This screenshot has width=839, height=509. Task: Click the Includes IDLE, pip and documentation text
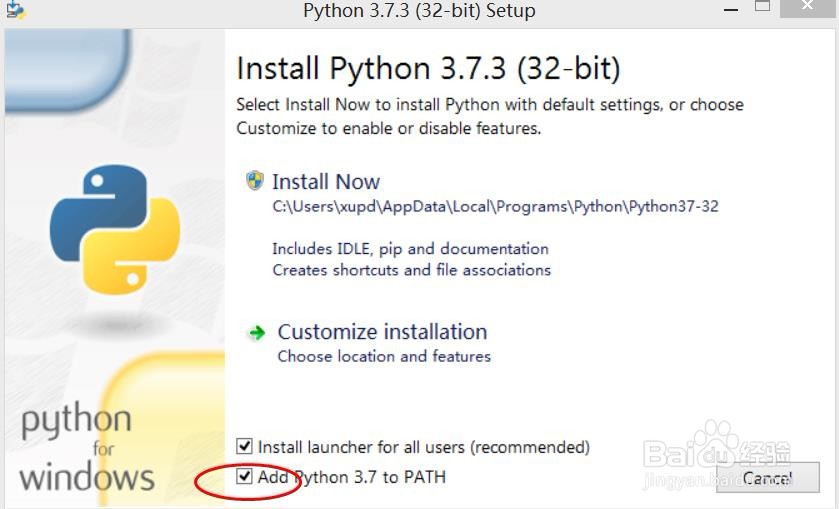pos(410,248)
